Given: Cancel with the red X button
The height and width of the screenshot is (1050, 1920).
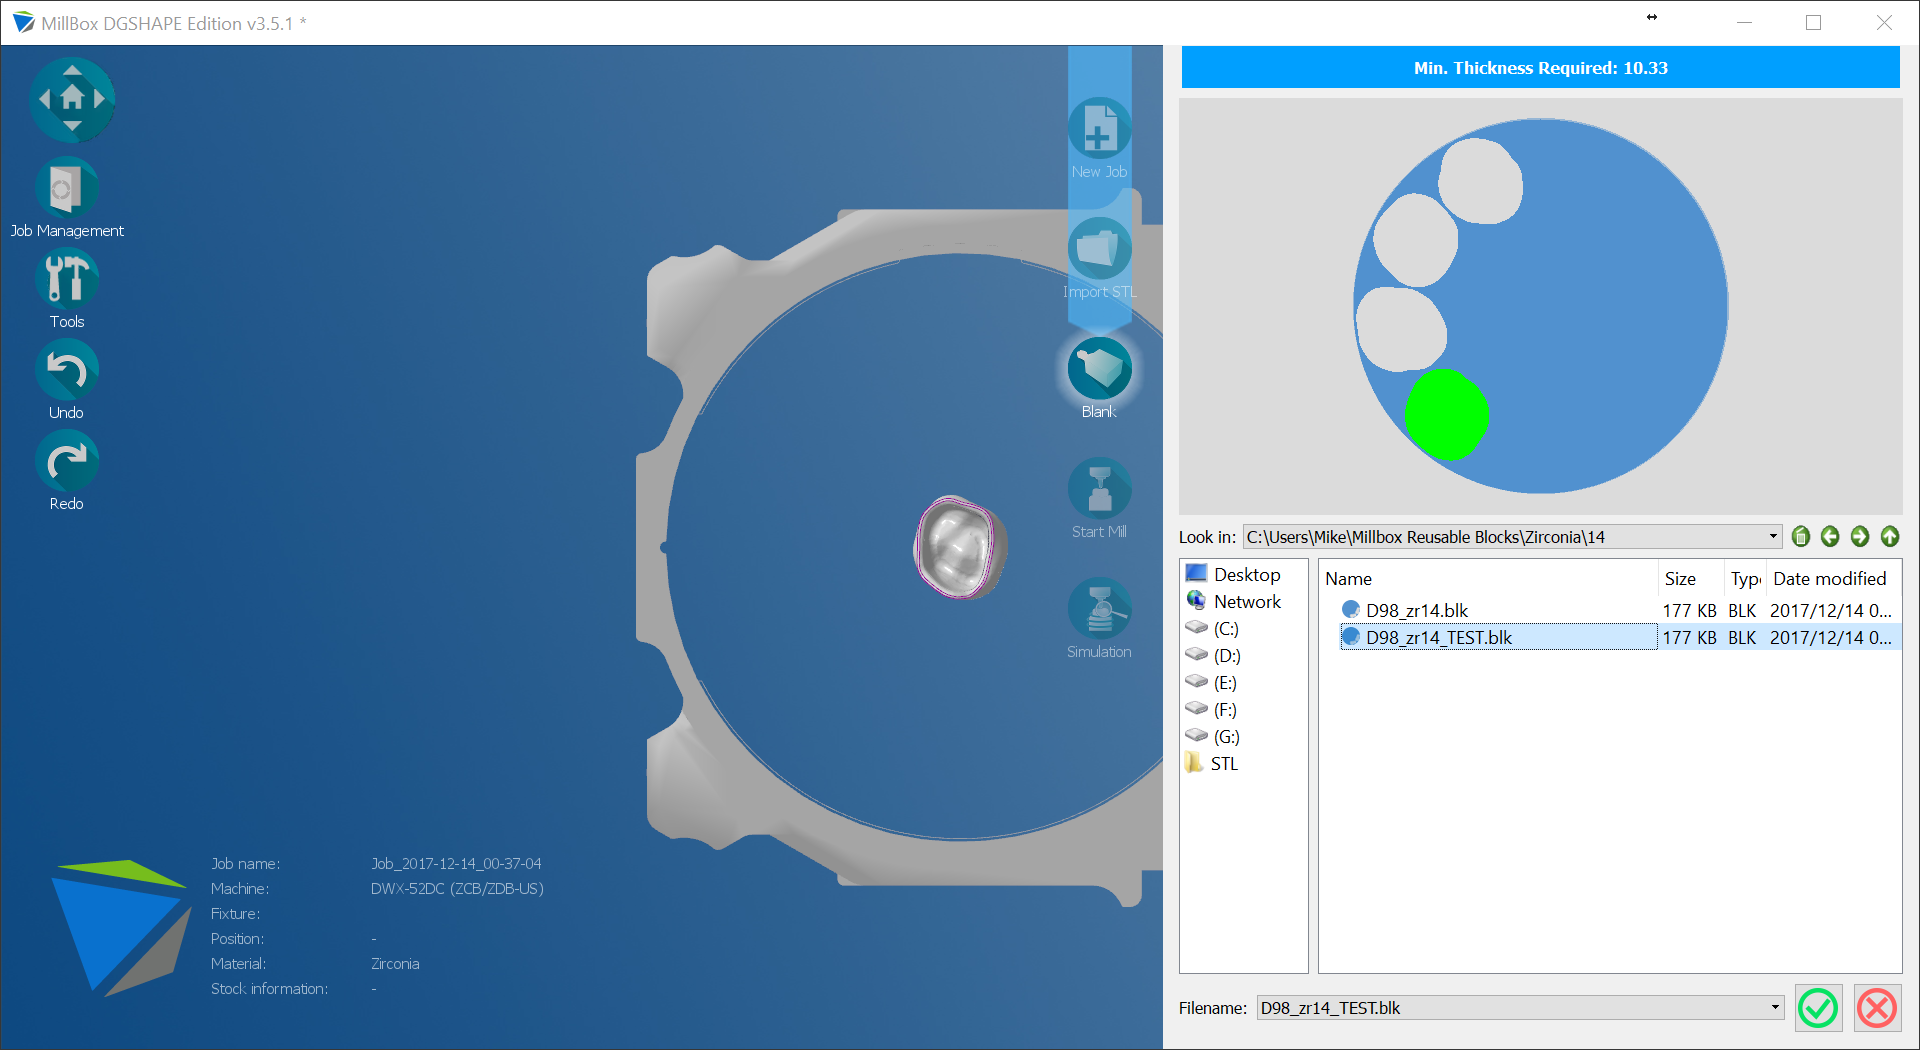Looking at the screenshot, I should [1877, 1008].
